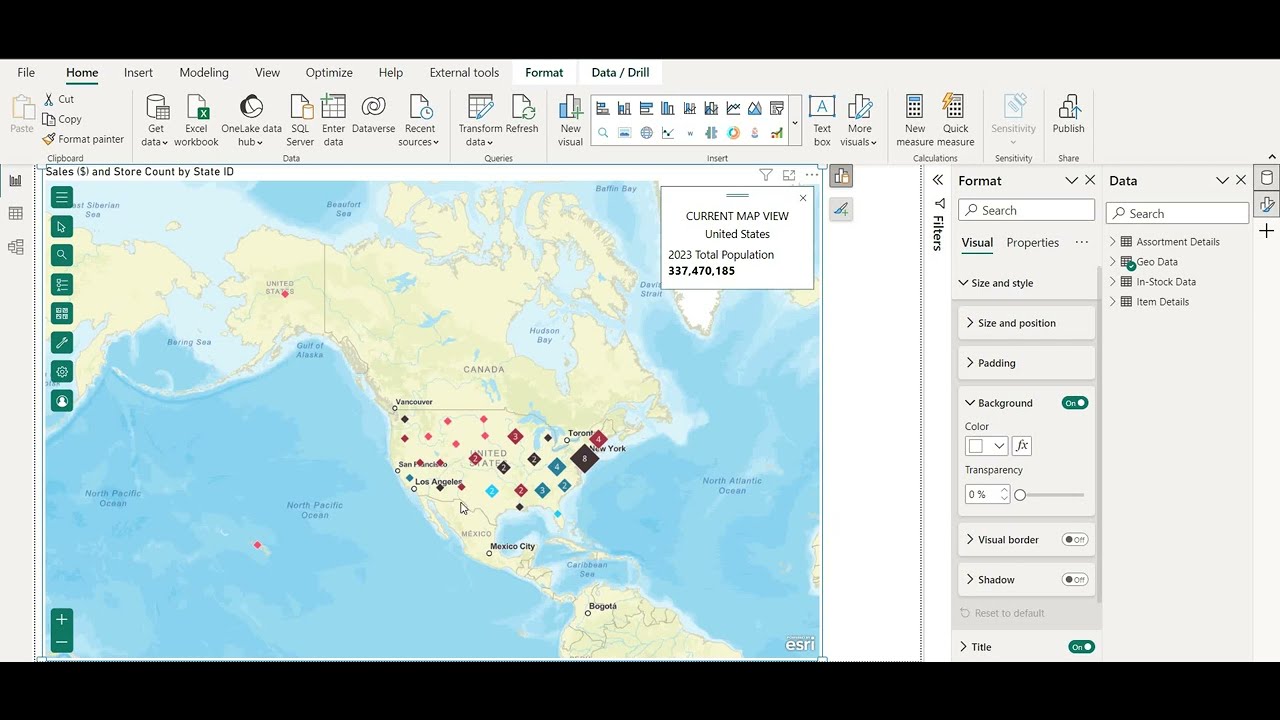Screen dimensions: 1280x720
Task: Cut the selection
Action: point(59,99)
